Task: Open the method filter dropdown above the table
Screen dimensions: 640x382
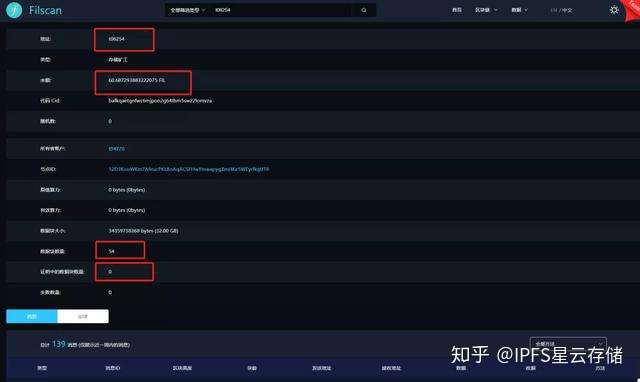Action: pos(568,344)
